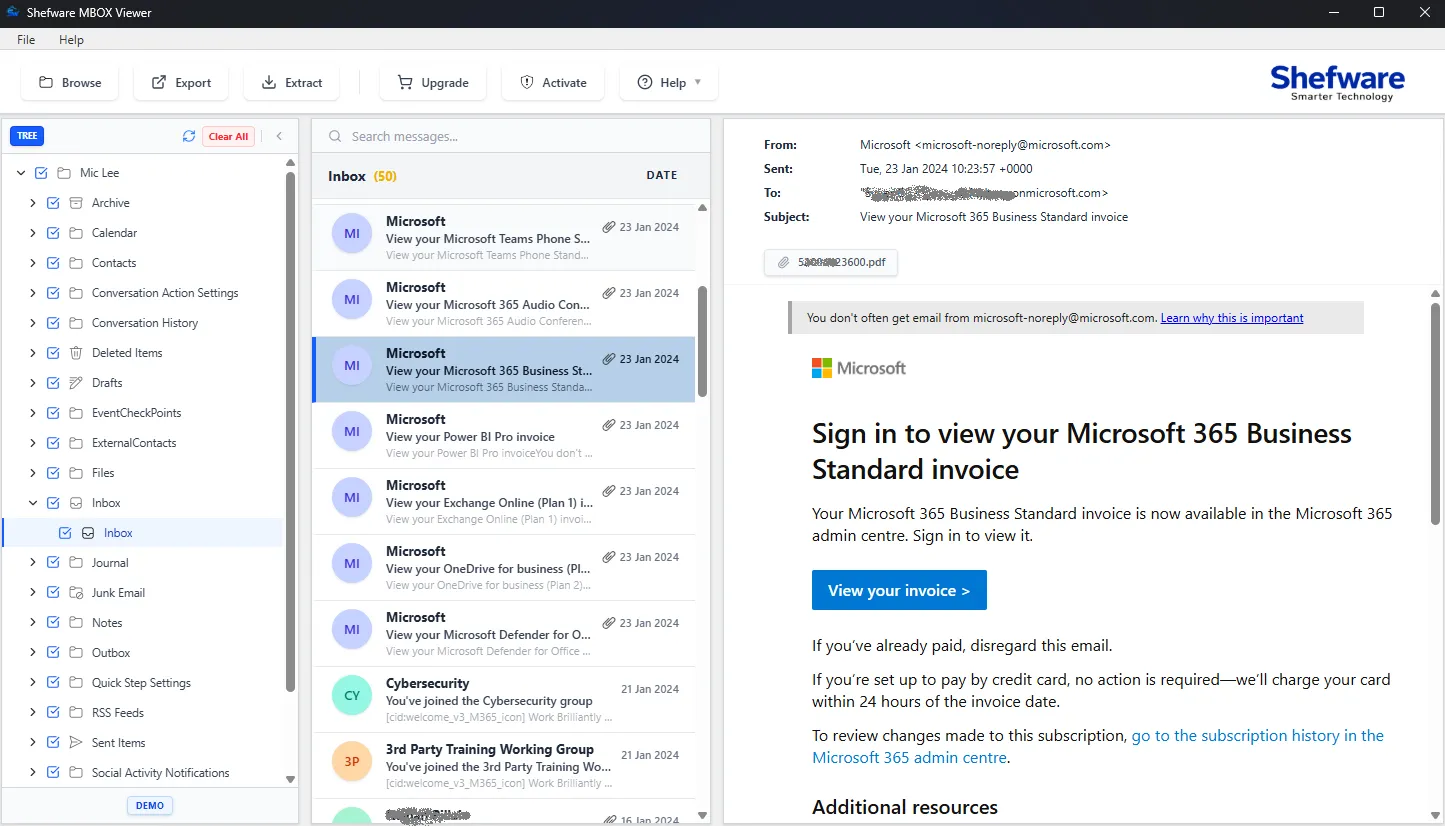1445x826 pixels.
Task: Click paperclip icon on Exchange Online email
Action: tap(609, 491)
